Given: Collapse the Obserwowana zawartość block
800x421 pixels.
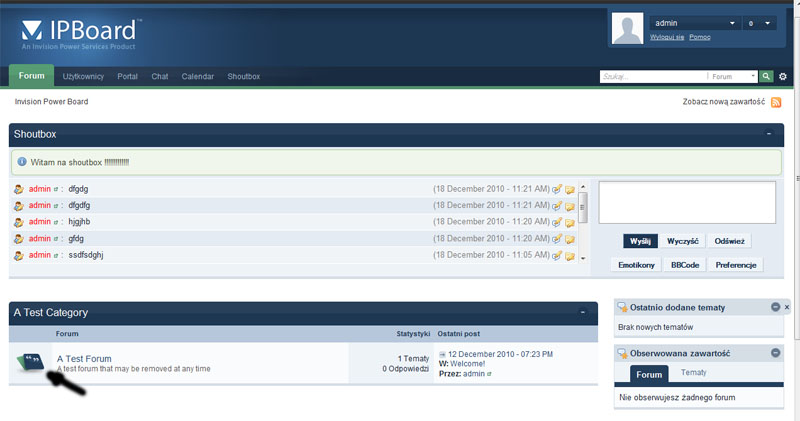Looking at the screenshot, I should [775, 353].
